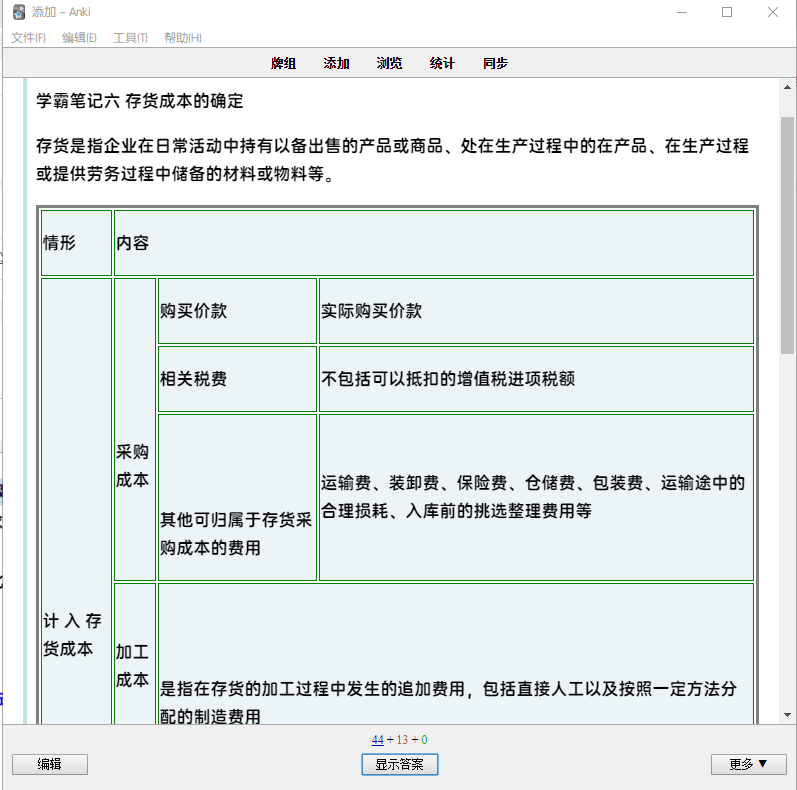The image size is (797, 790).
Task: Click the 加工成本 cell
Action: pos(135,654)
